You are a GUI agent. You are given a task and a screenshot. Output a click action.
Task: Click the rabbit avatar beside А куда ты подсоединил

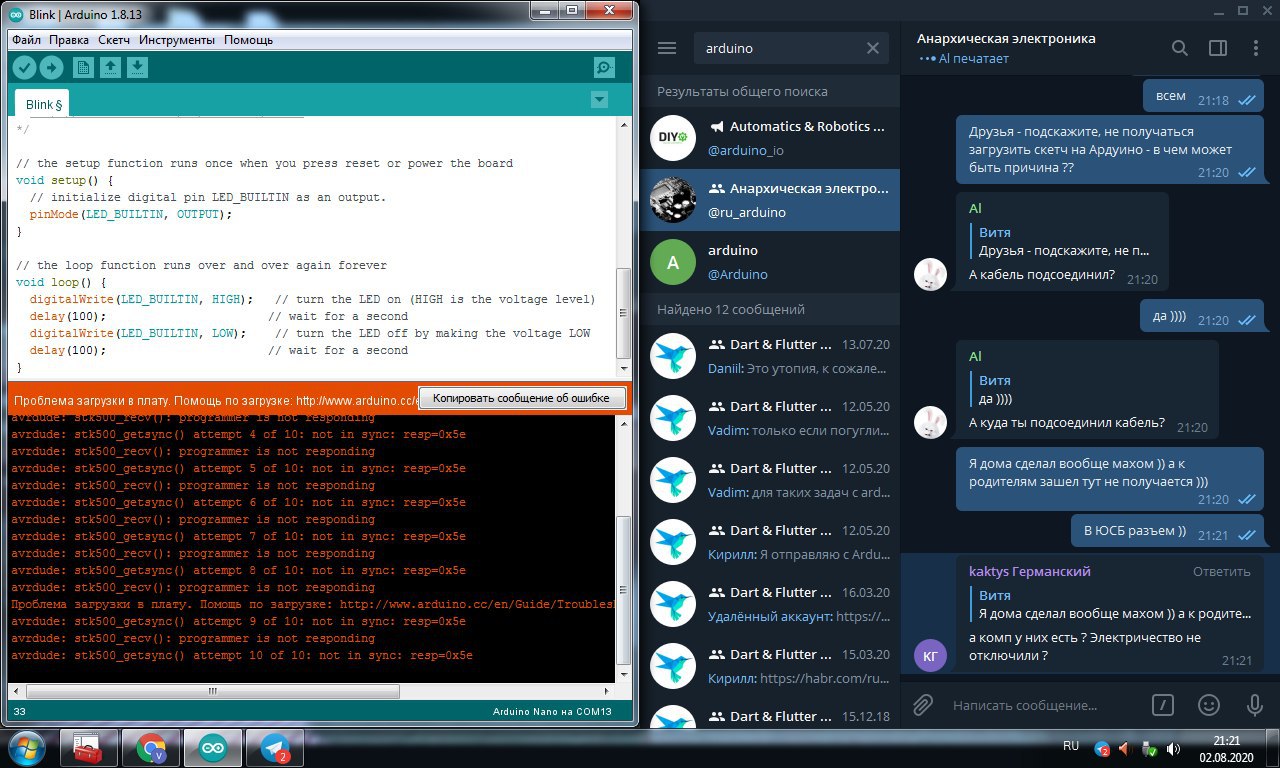tap(930, 422)
